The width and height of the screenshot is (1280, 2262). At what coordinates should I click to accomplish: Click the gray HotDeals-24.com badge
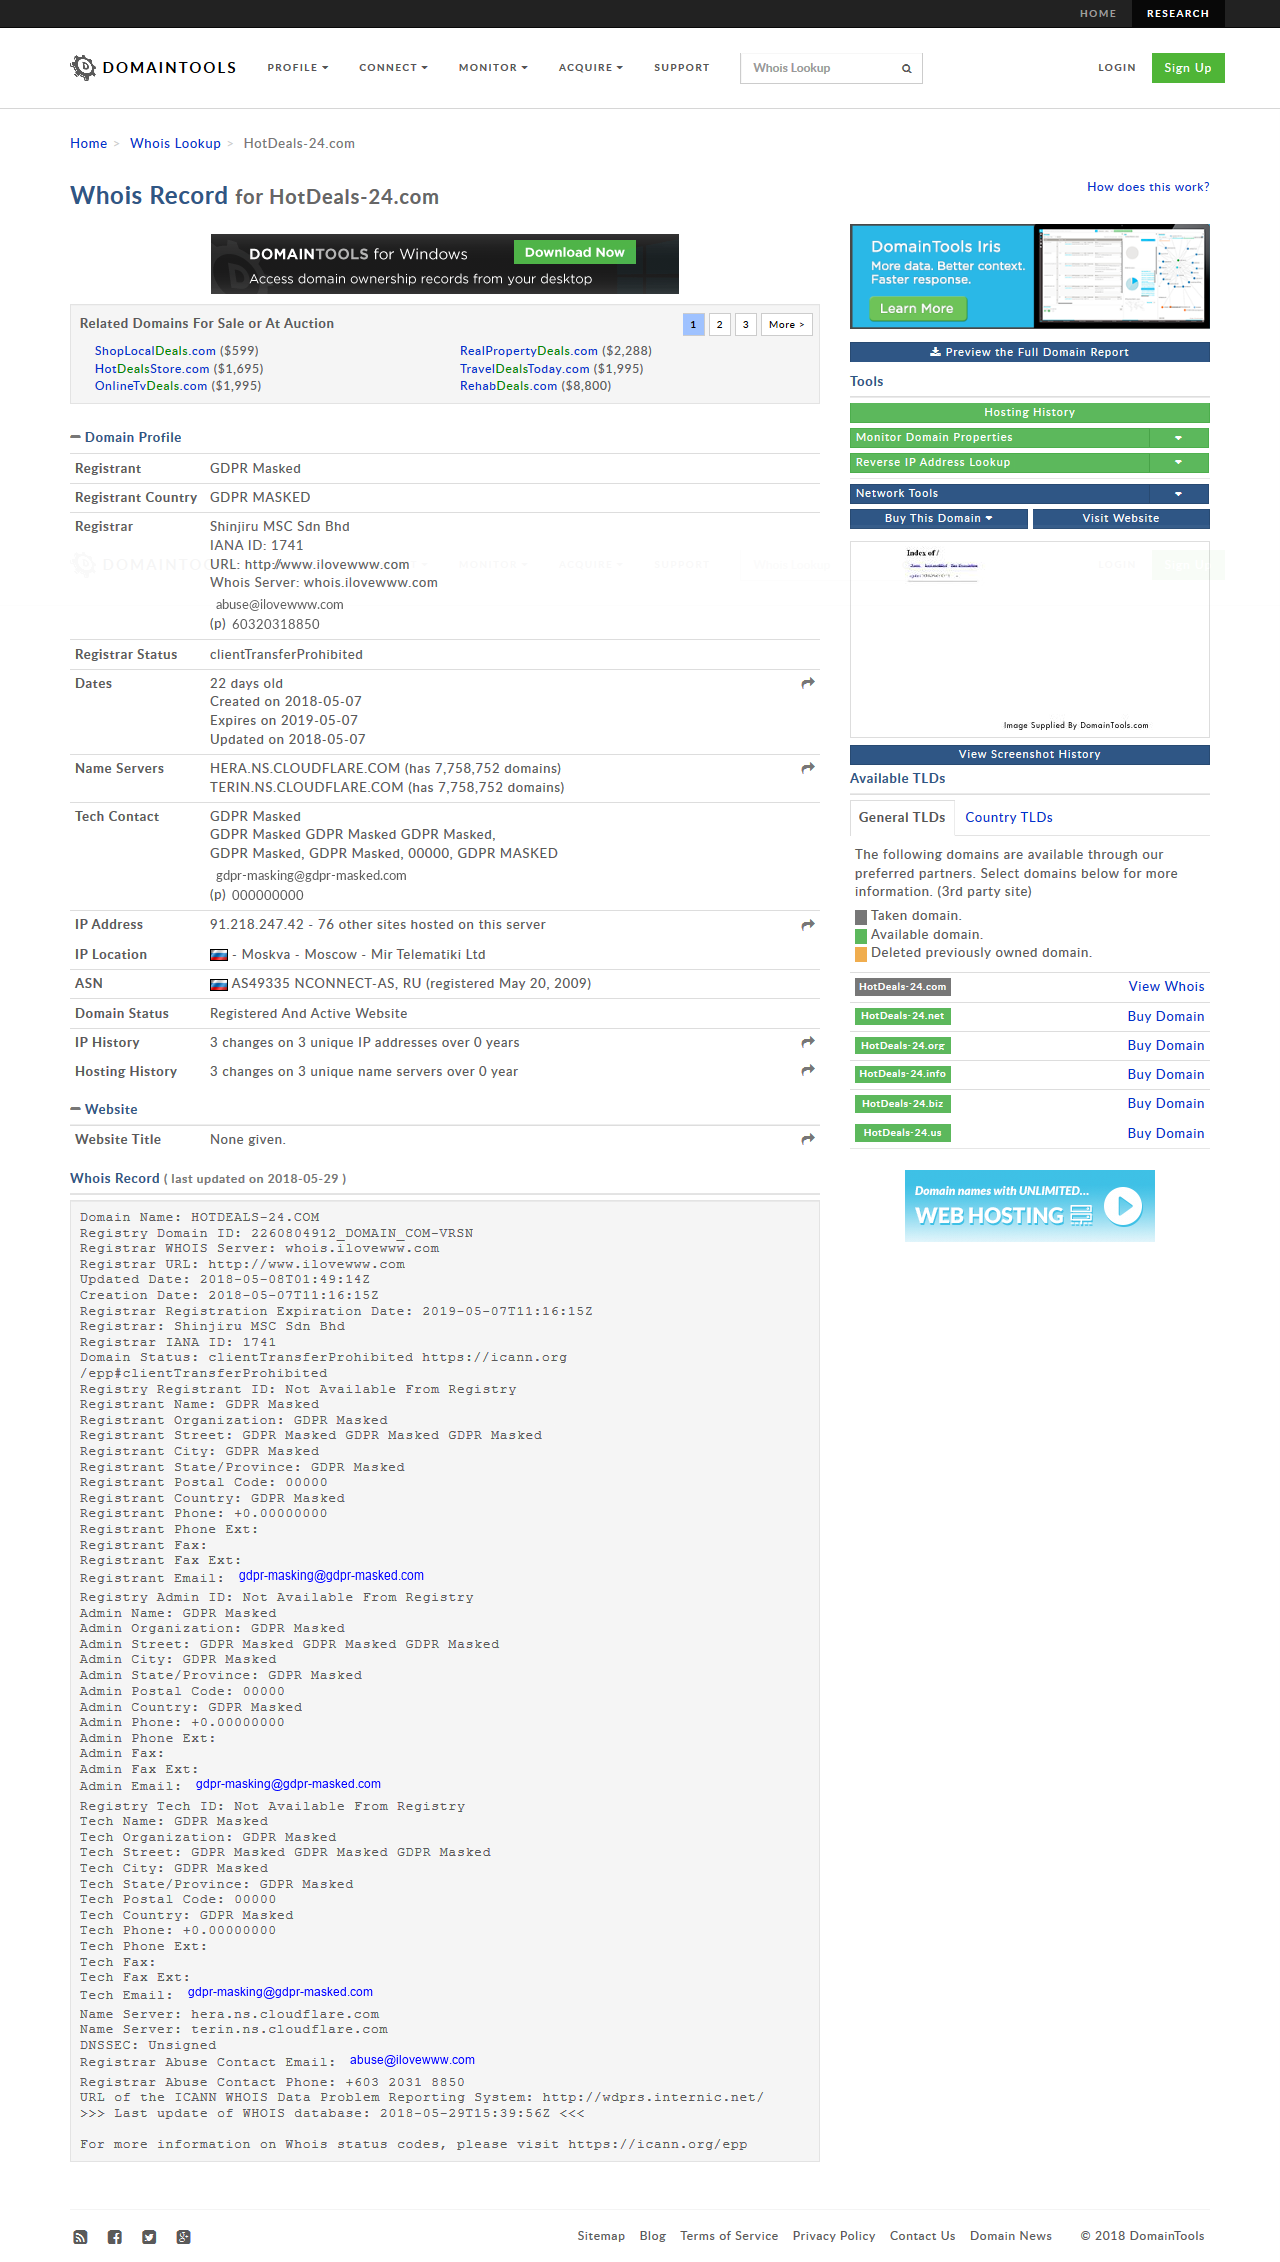point(903,987)
